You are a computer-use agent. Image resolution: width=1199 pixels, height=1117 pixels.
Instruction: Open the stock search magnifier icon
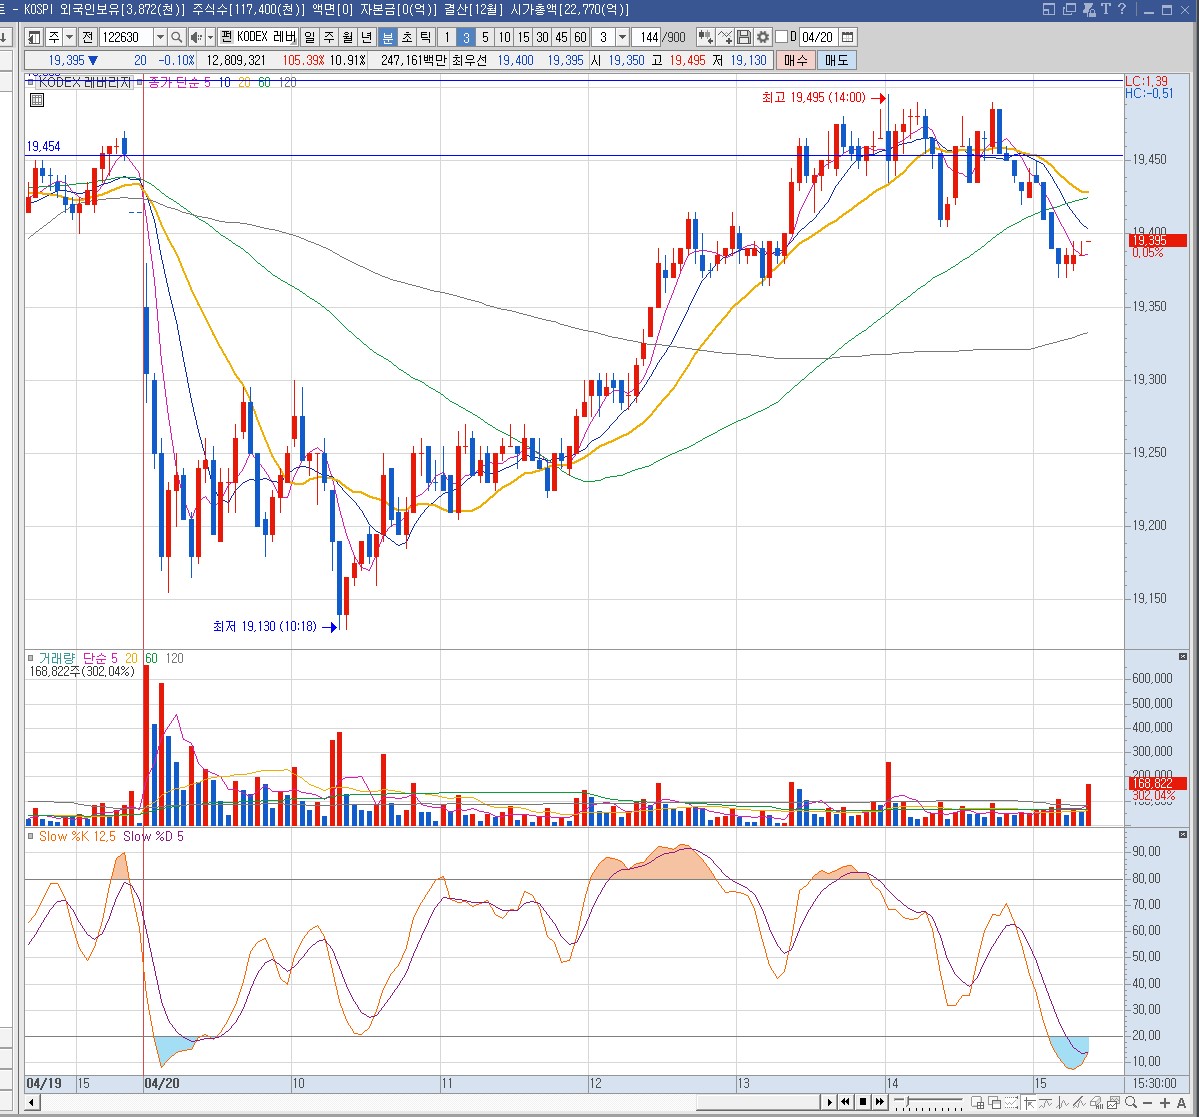(x=177, y=37)
